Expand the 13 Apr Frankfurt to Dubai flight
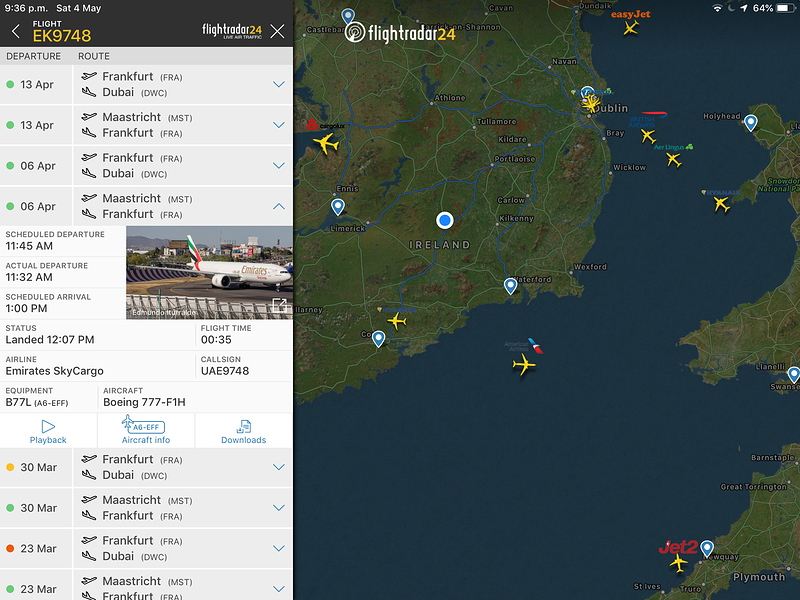Screen dimensions: 800x600 [x=279, y=84]
